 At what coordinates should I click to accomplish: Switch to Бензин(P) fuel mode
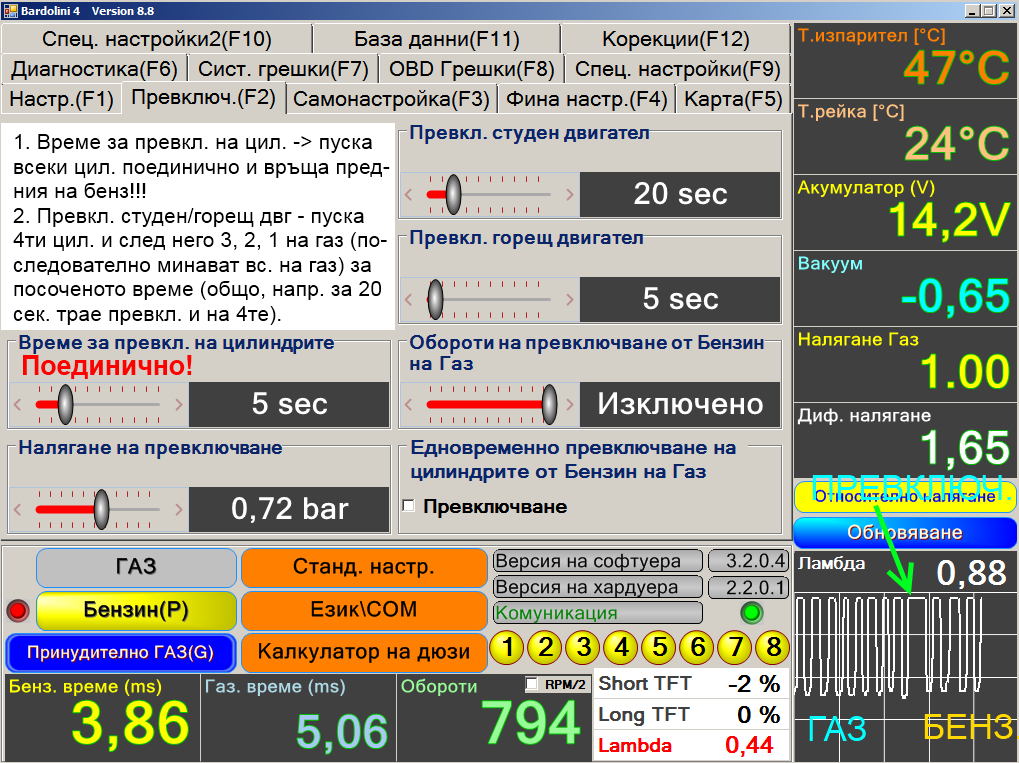click(x=136, y=610)
